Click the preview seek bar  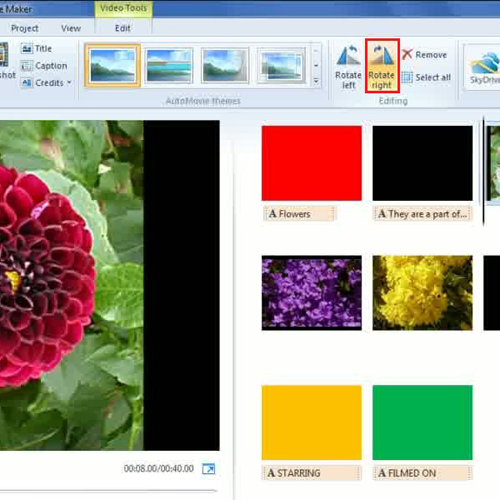pos(108,491)
